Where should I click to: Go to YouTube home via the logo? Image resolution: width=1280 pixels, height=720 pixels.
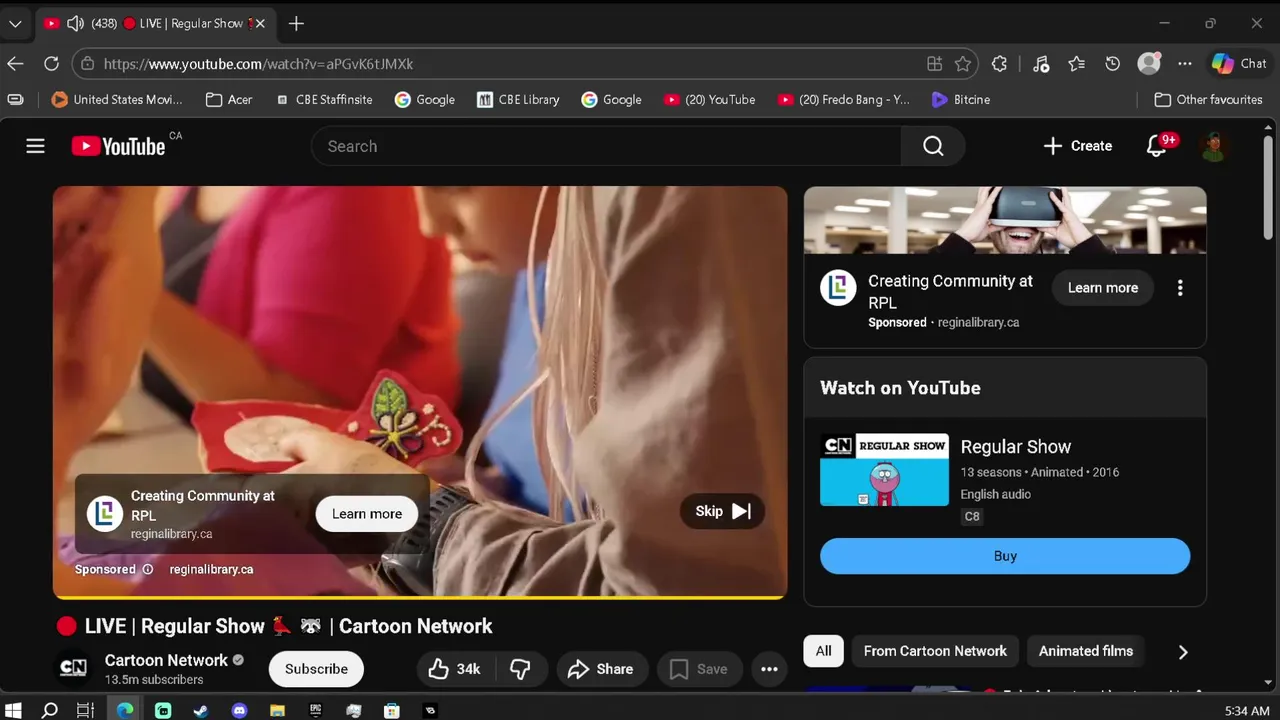(x=118, y=146)
